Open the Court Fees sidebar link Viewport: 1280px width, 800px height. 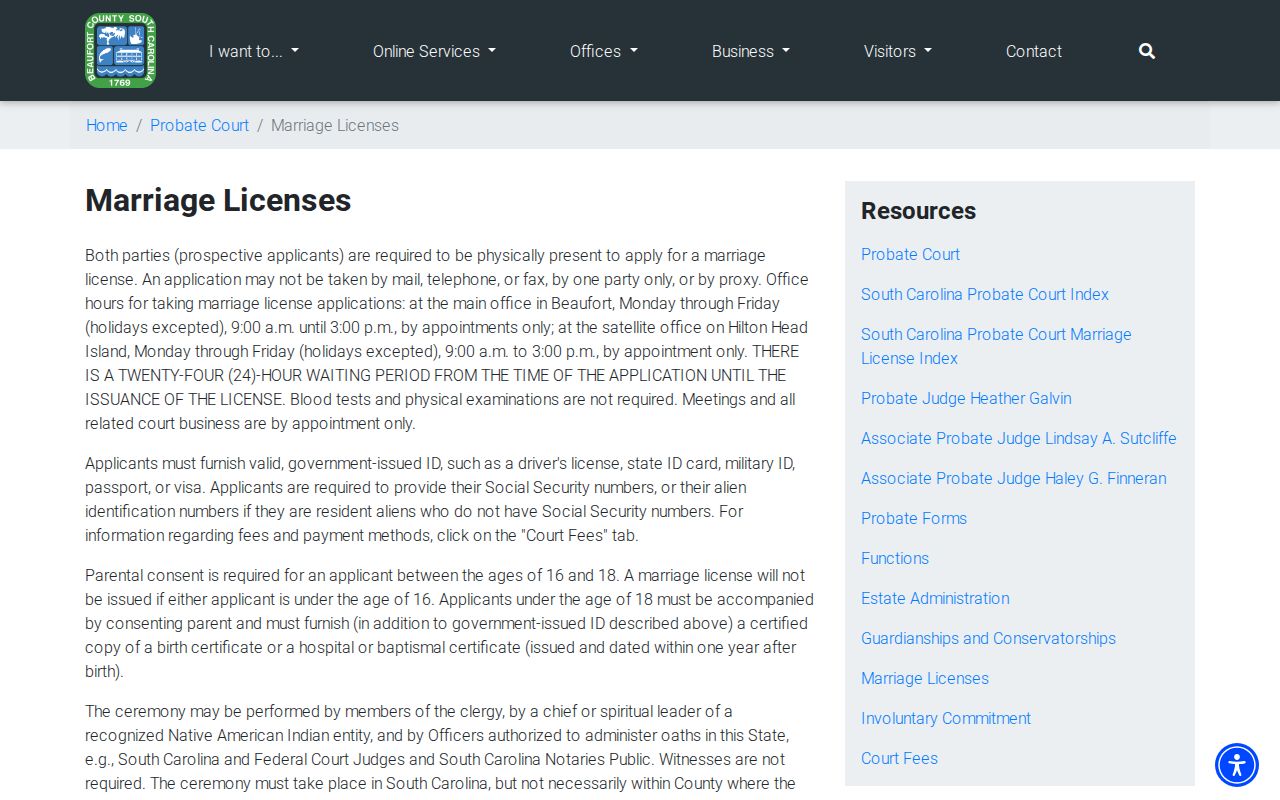899,758
